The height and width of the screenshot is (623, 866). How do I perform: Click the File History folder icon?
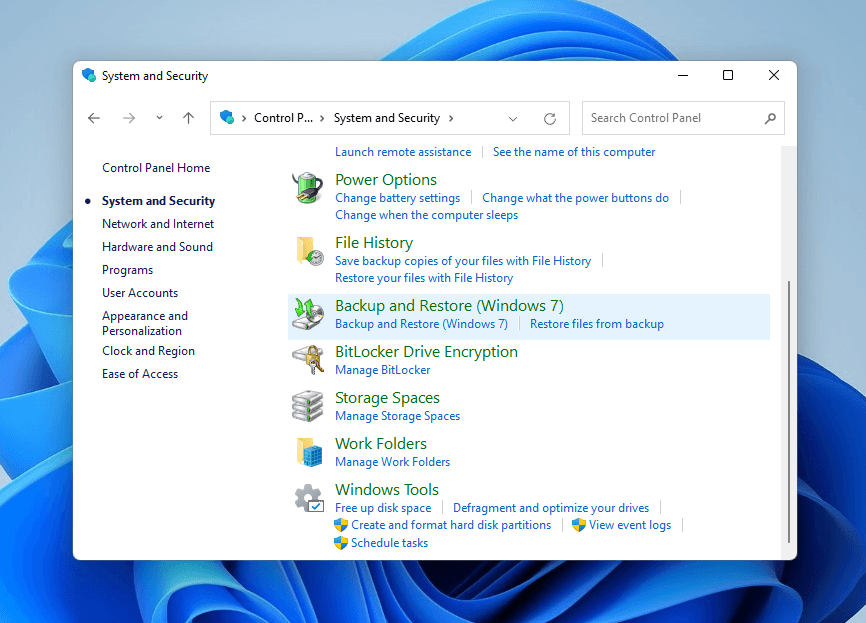coord(309,251)
